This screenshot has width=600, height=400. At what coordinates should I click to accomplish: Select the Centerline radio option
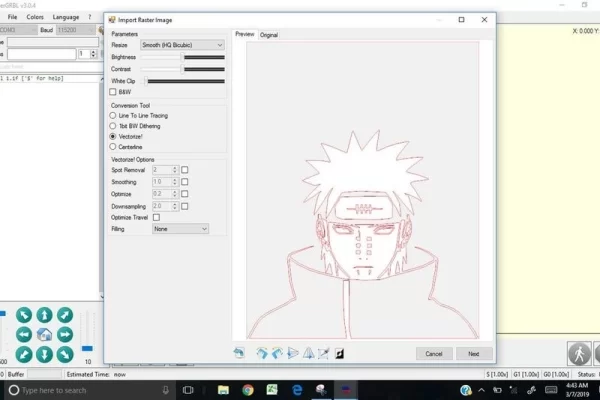tap(112, 147)
